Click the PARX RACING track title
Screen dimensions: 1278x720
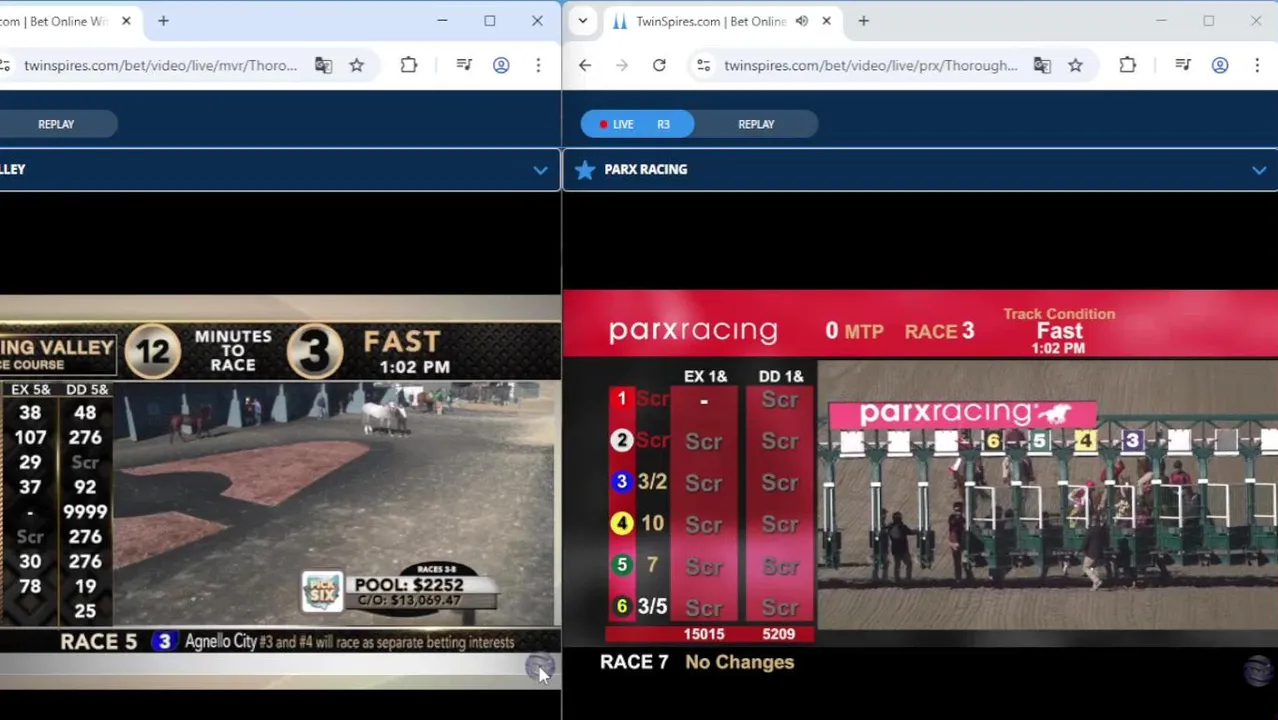(646, 170)
